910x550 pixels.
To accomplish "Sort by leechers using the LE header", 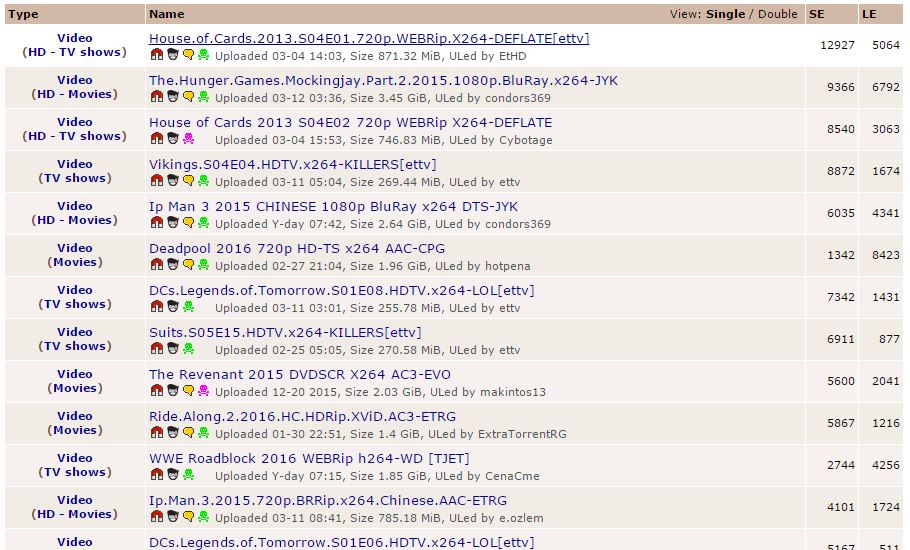I will point(869,15).
